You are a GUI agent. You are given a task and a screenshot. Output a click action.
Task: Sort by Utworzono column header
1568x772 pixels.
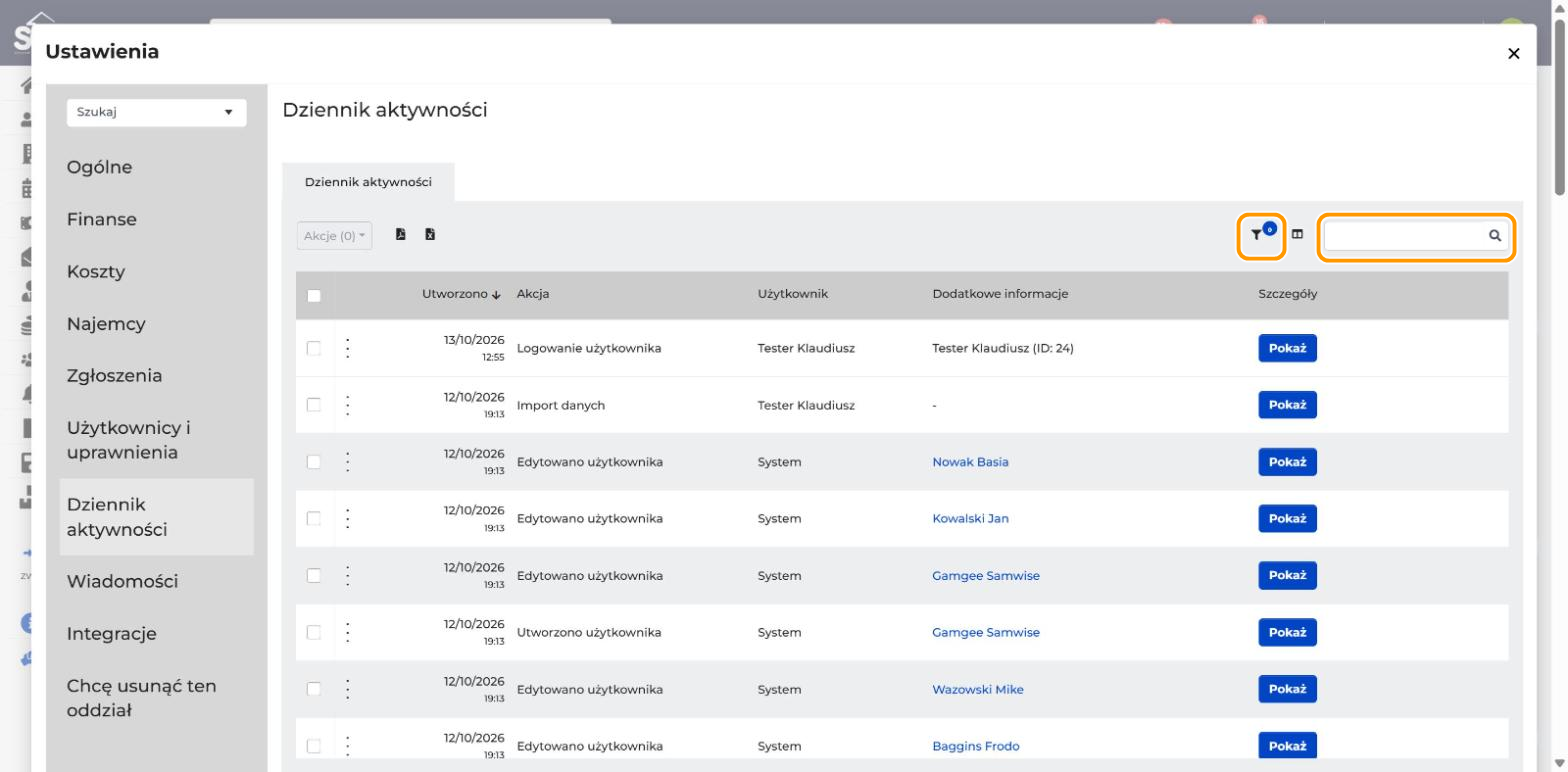[x=461, y=294]
